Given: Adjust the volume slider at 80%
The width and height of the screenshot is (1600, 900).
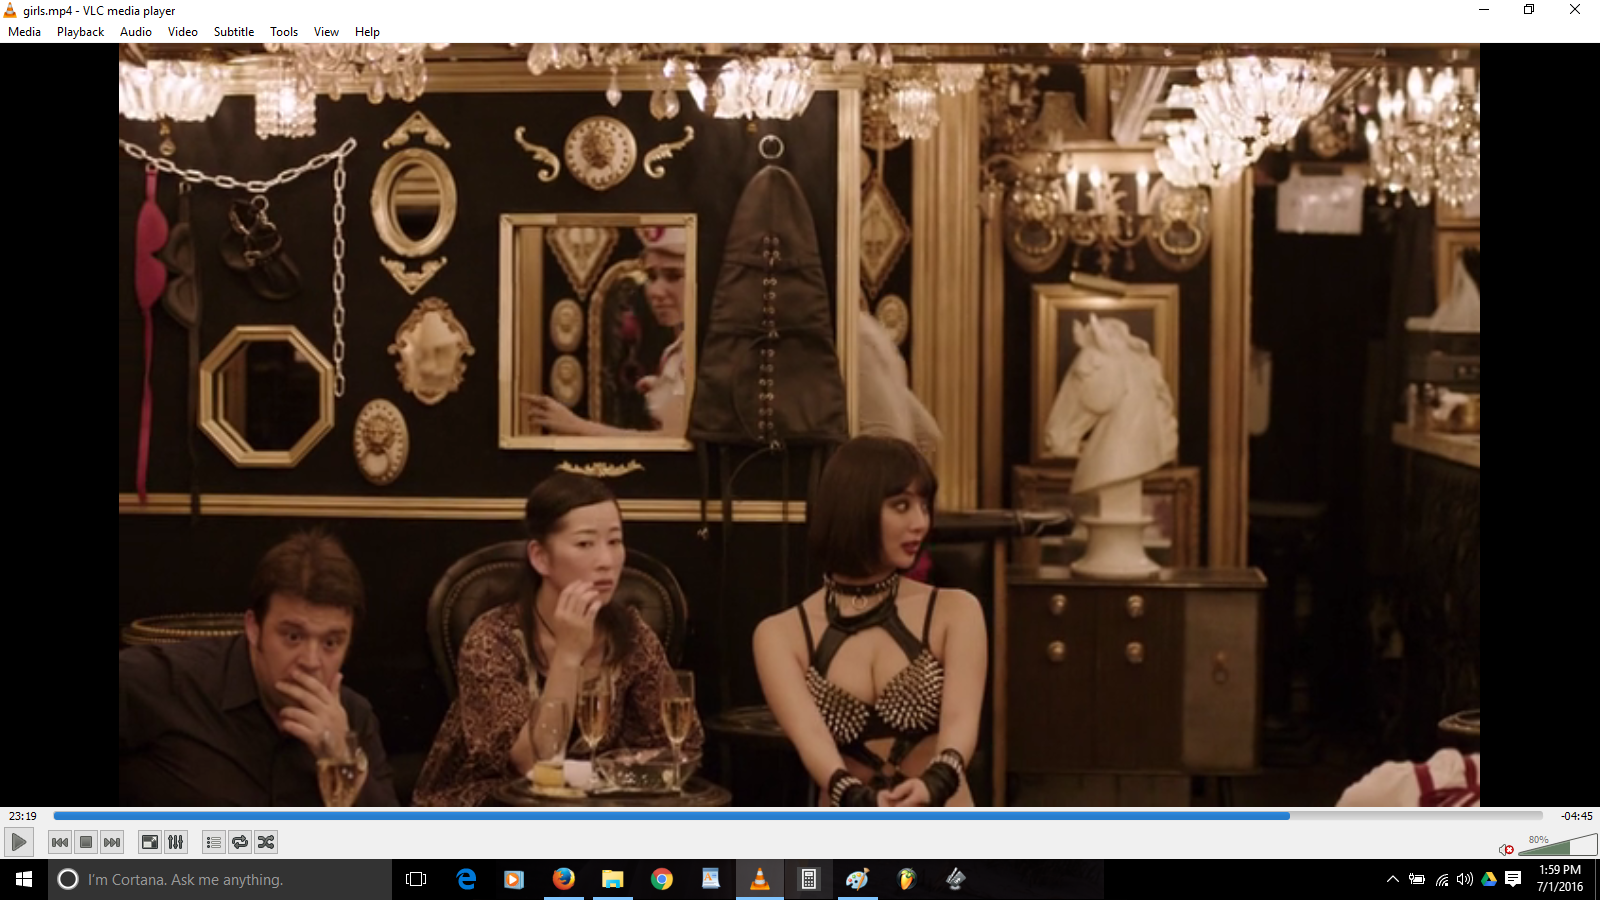Looking at the screenshot, I should click(x=1557, y=847).
